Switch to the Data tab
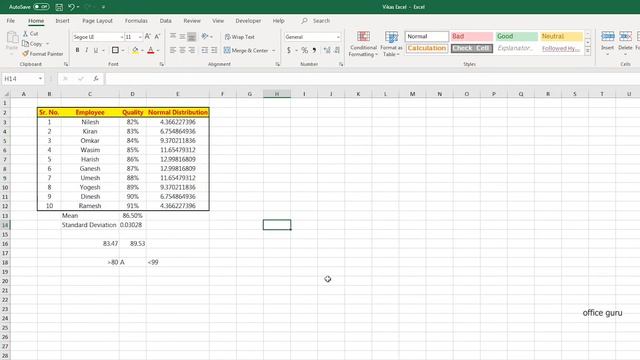This screenshot has width=640, height=360. [165, 20]
